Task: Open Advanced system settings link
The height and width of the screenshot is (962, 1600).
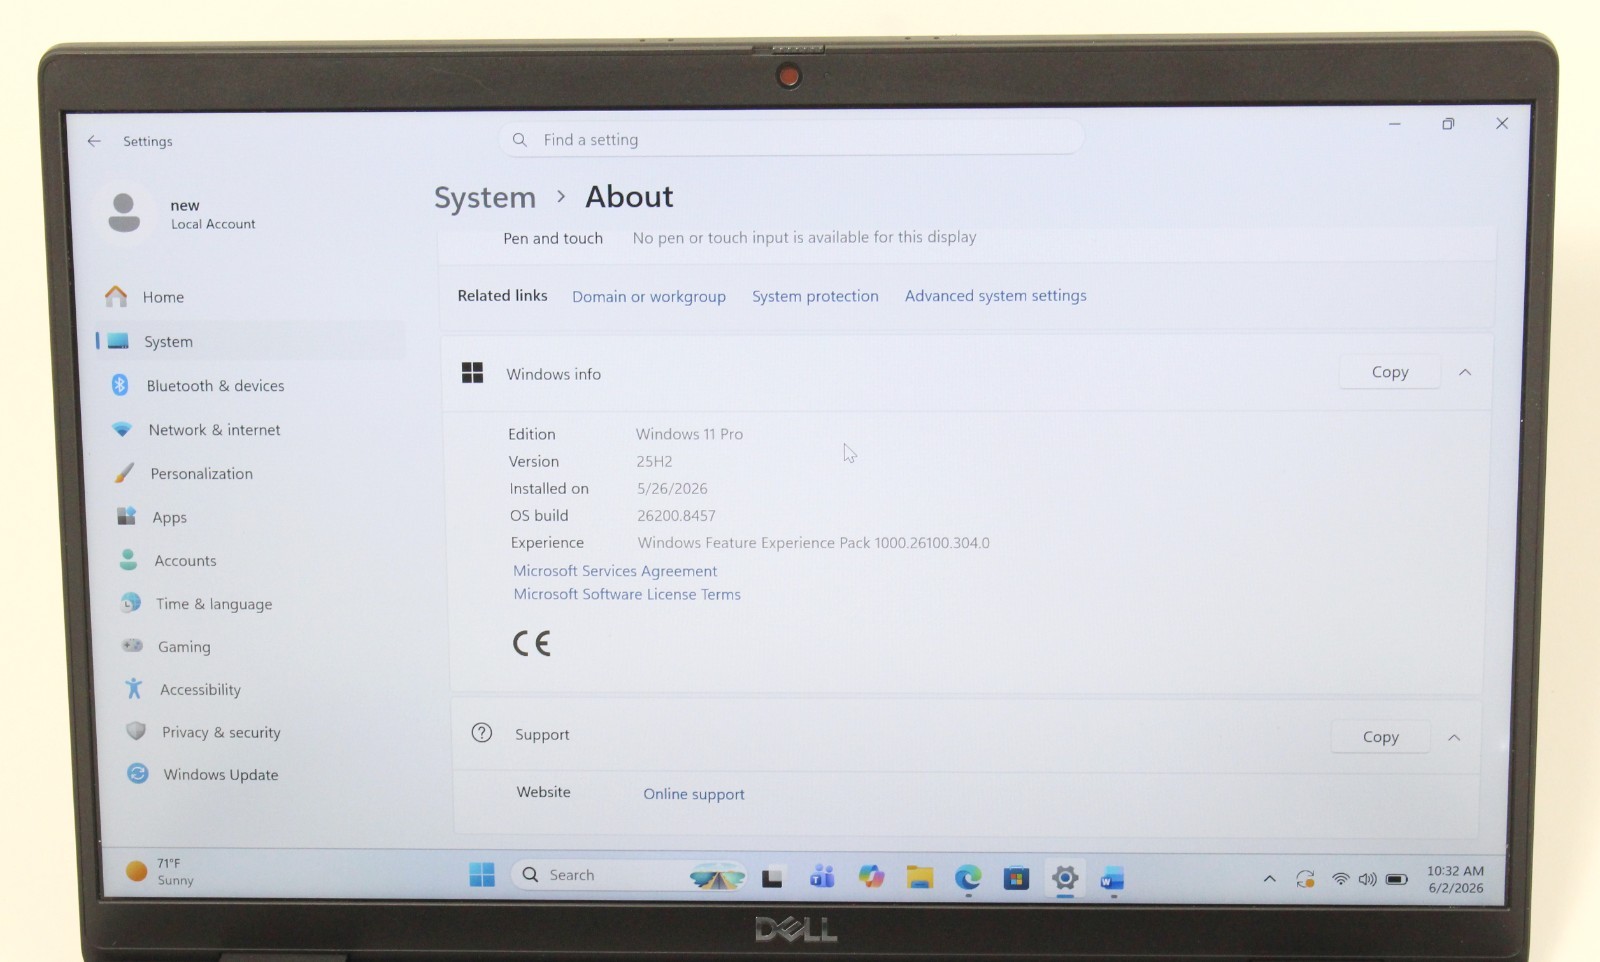Action: tap(995, 296)
